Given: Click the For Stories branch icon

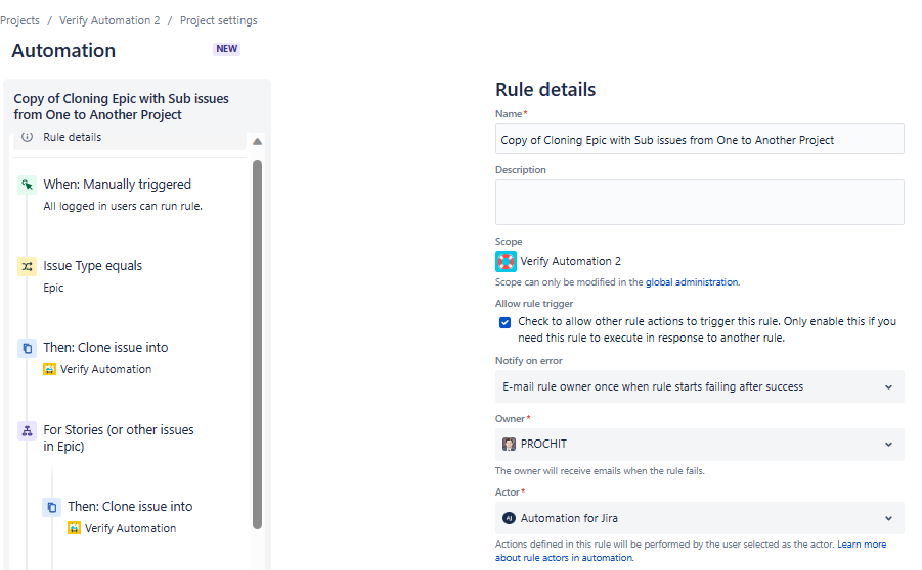Looking at the screenshot, I should (27, 431).
